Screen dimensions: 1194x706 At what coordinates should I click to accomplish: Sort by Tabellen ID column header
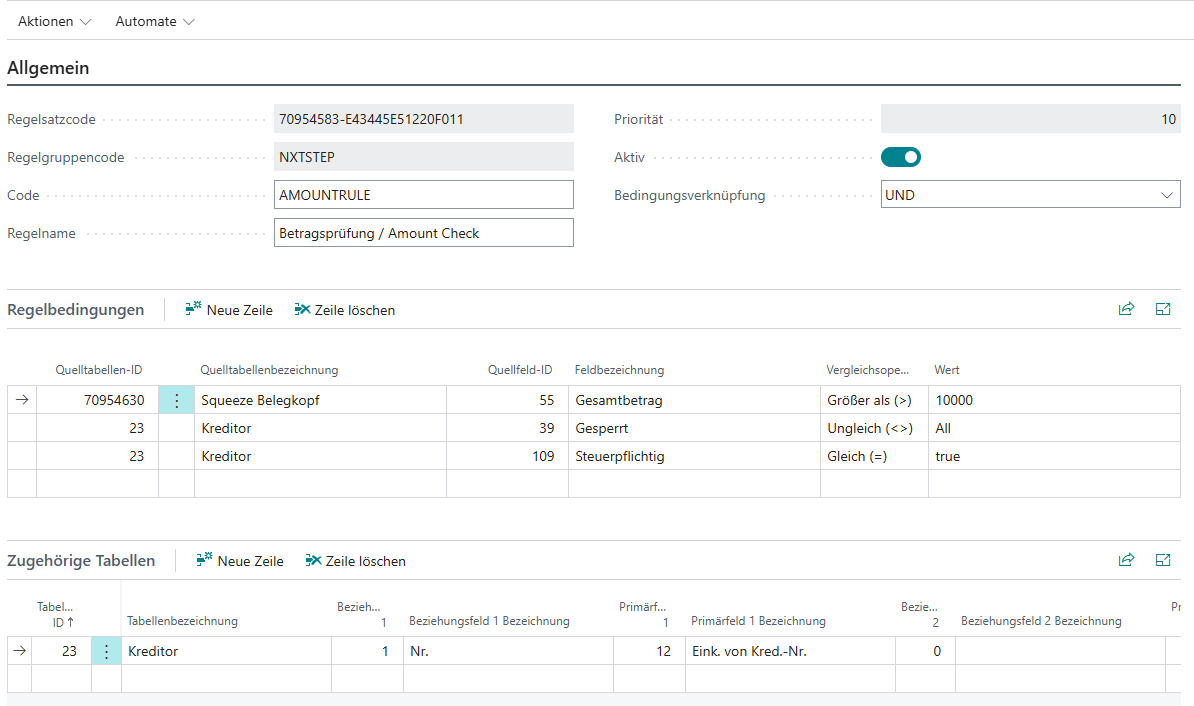point(58,614)
